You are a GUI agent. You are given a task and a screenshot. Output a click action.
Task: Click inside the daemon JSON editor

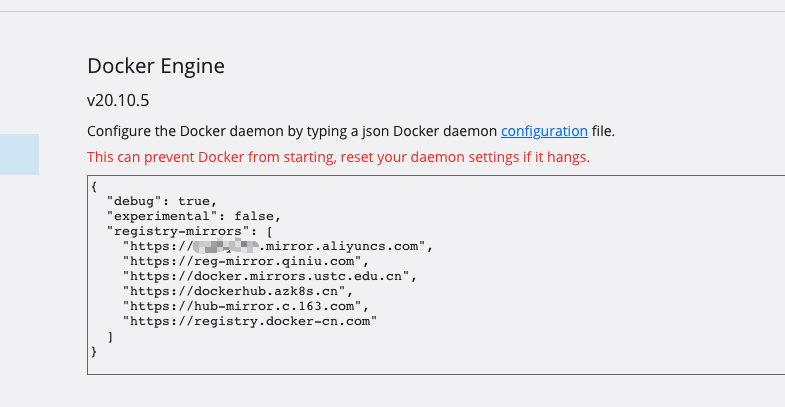coord(436,275)
